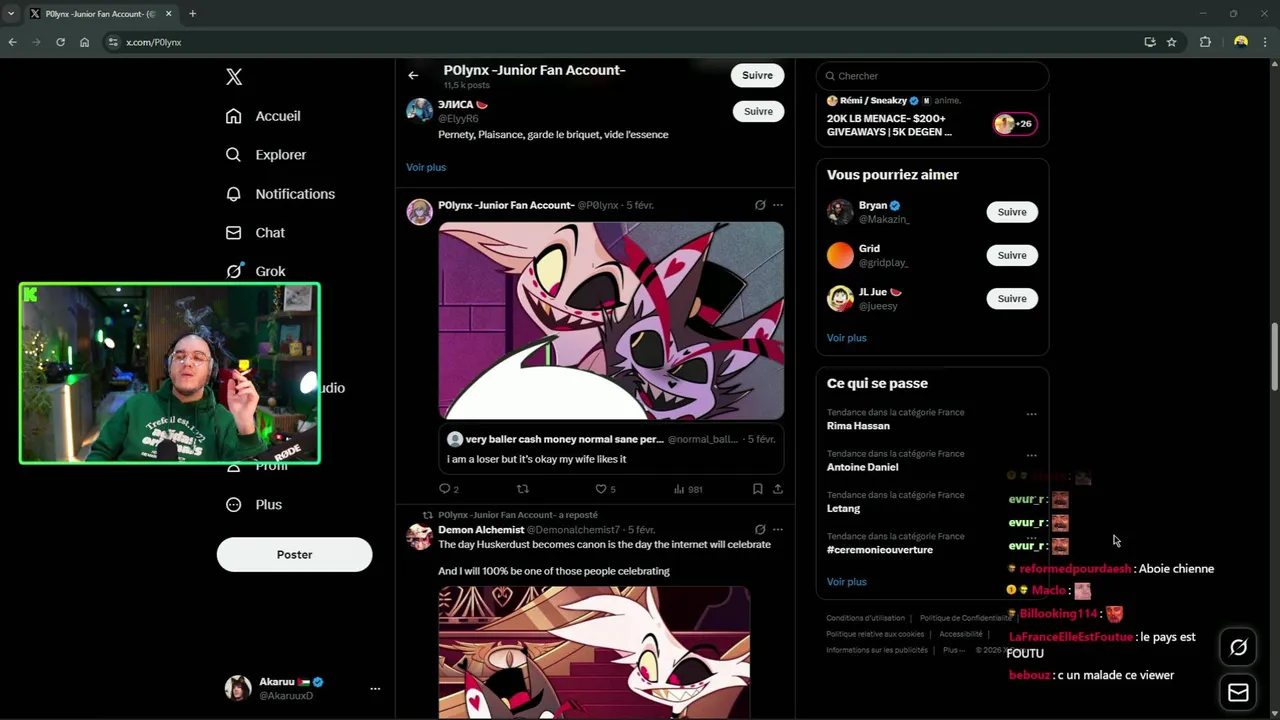Open +26 participants badge on live space
The width and height of the screenshot is (1280, 720).
click(x=1014, y=124)
